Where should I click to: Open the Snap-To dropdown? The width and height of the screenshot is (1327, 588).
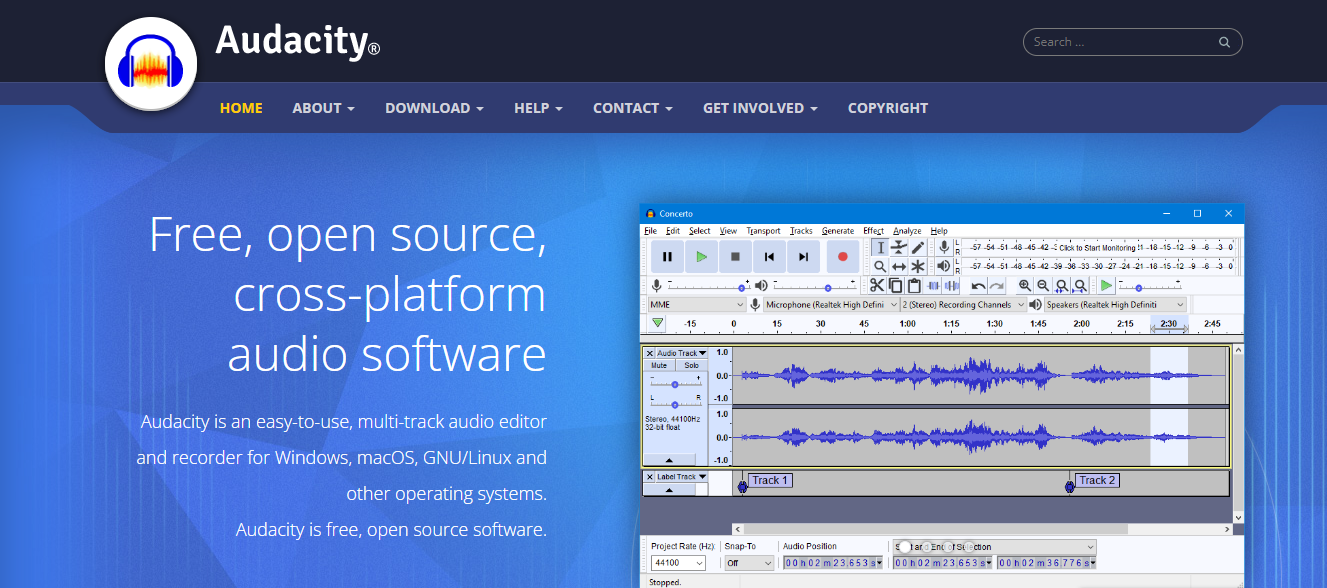749,563
